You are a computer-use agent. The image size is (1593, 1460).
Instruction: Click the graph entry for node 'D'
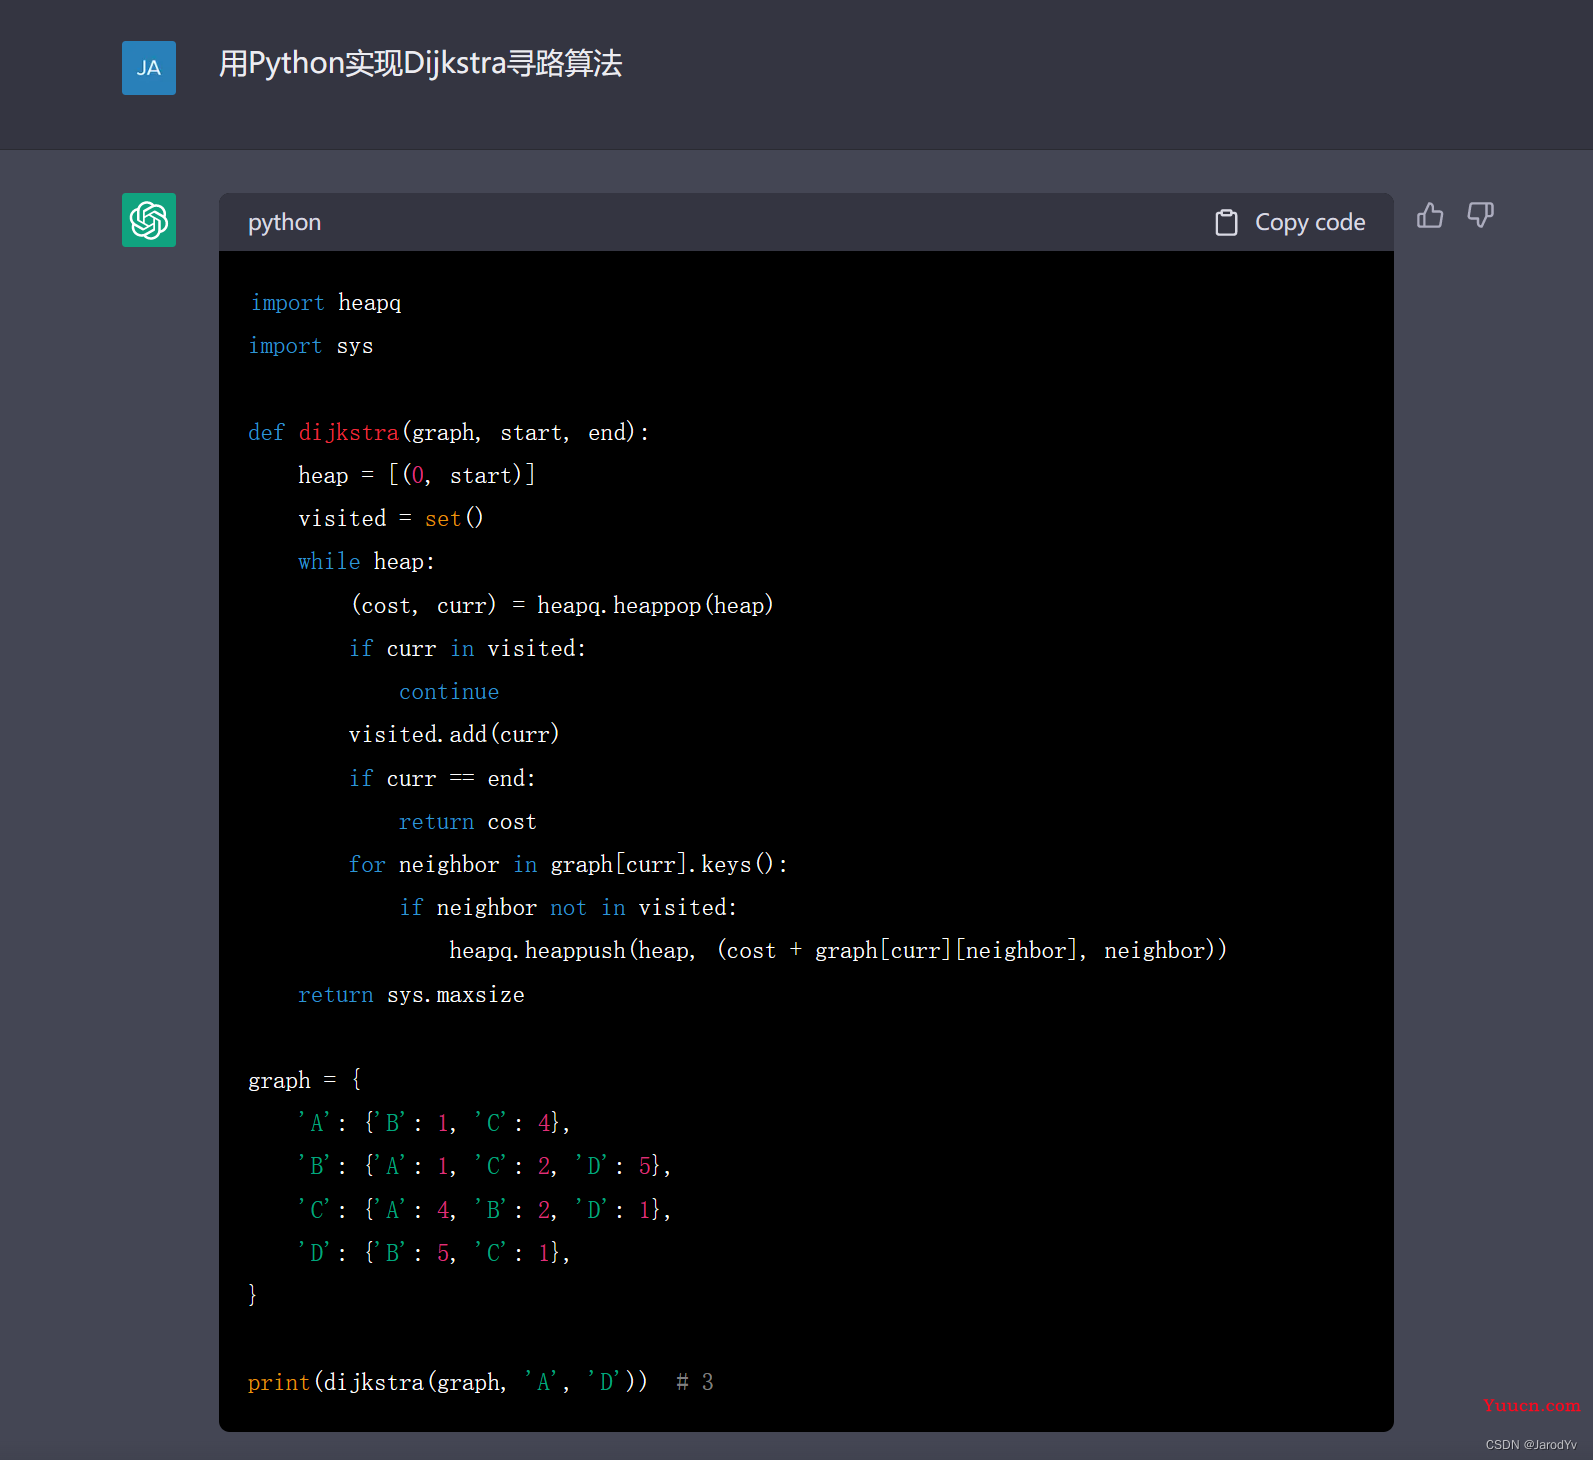434,1253
